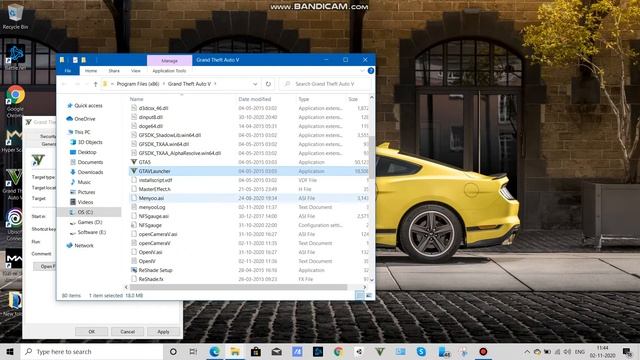Click the Manage contextual tab

[x=169, y=60]
